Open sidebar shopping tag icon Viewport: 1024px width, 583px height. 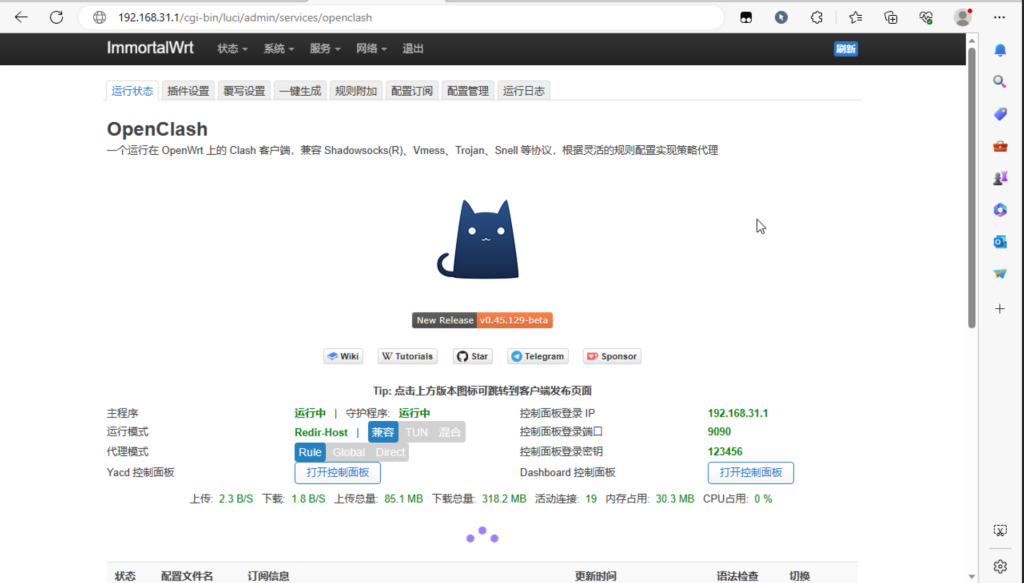point(1000,114)
